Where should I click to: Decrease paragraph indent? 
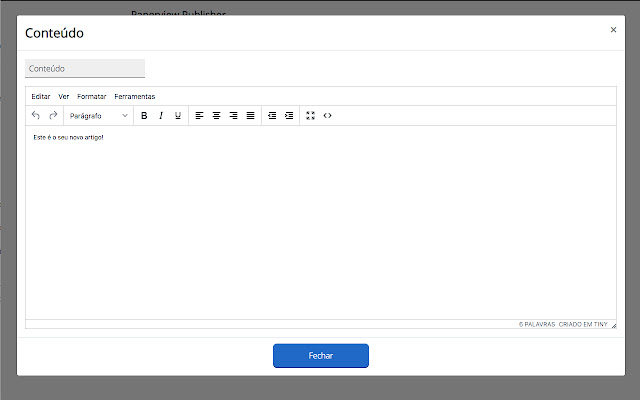[272, 116]
